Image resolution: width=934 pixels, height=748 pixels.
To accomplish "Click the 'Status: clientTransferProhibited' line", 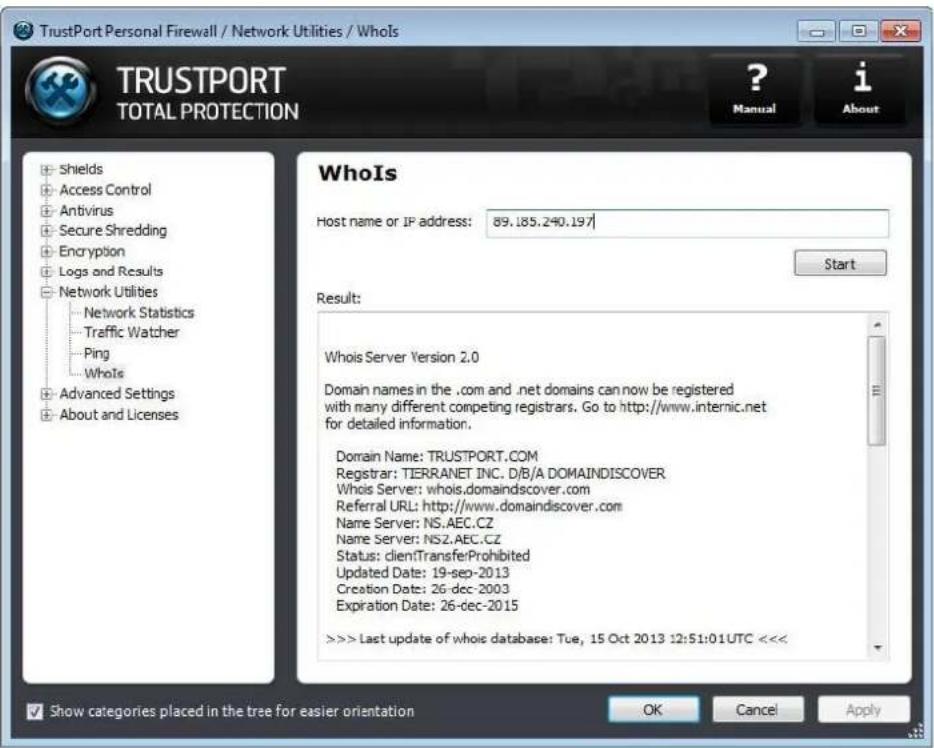I will coord(433,556).
